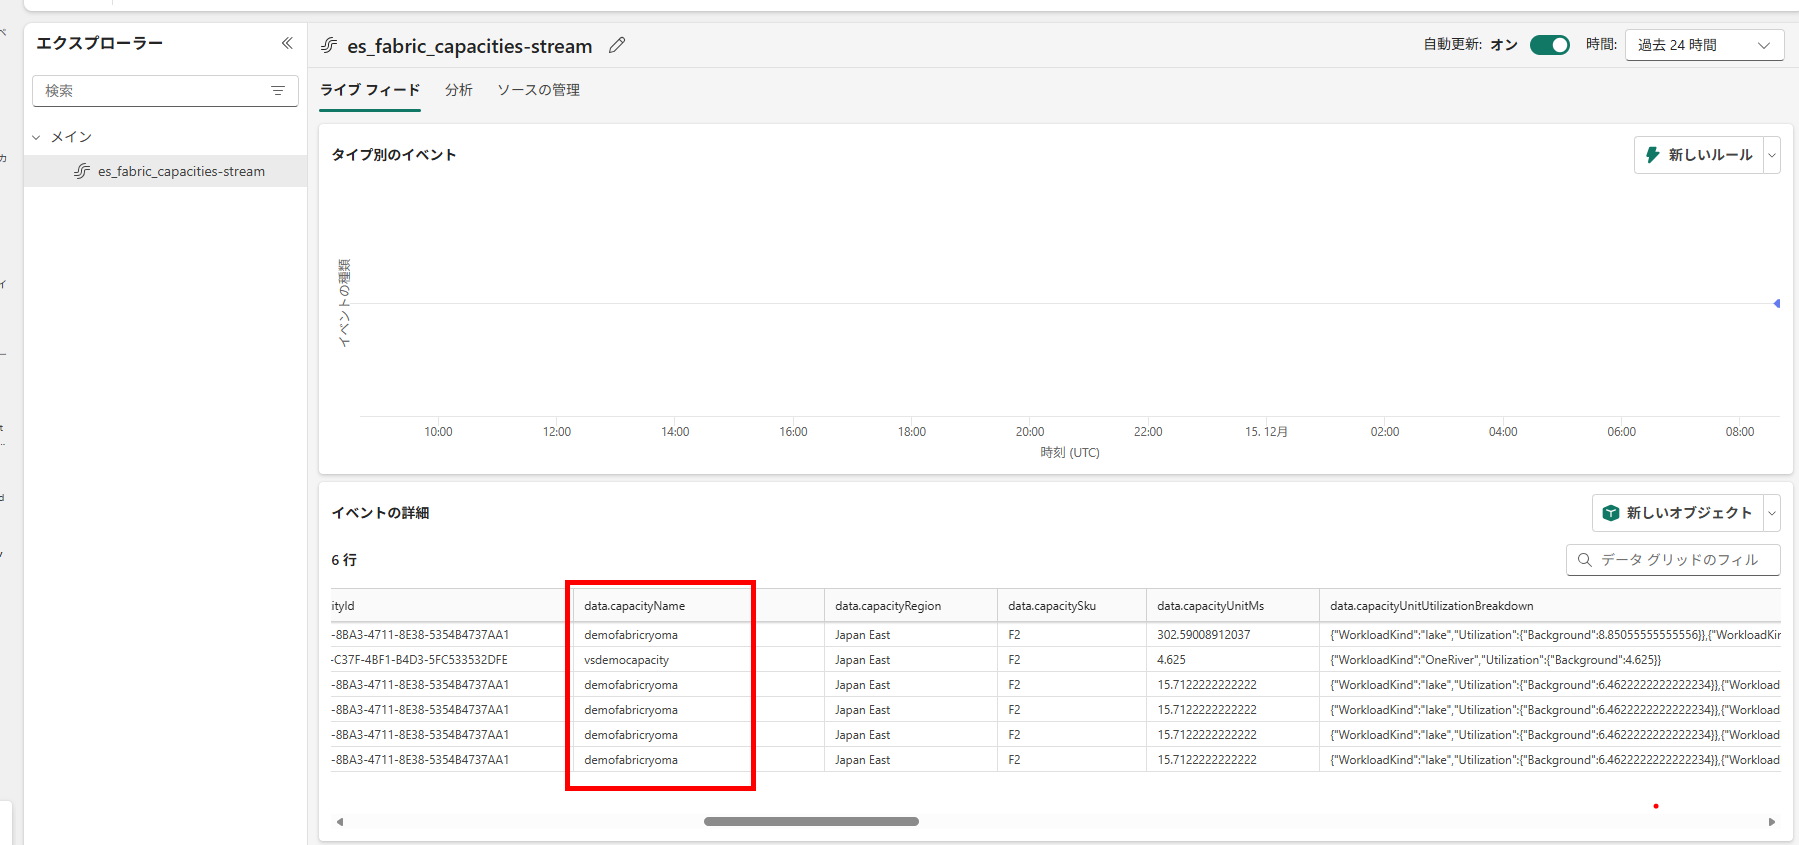
Task: Click the 15. 12月 date label on chart
Action: (x=1266, y=432)
